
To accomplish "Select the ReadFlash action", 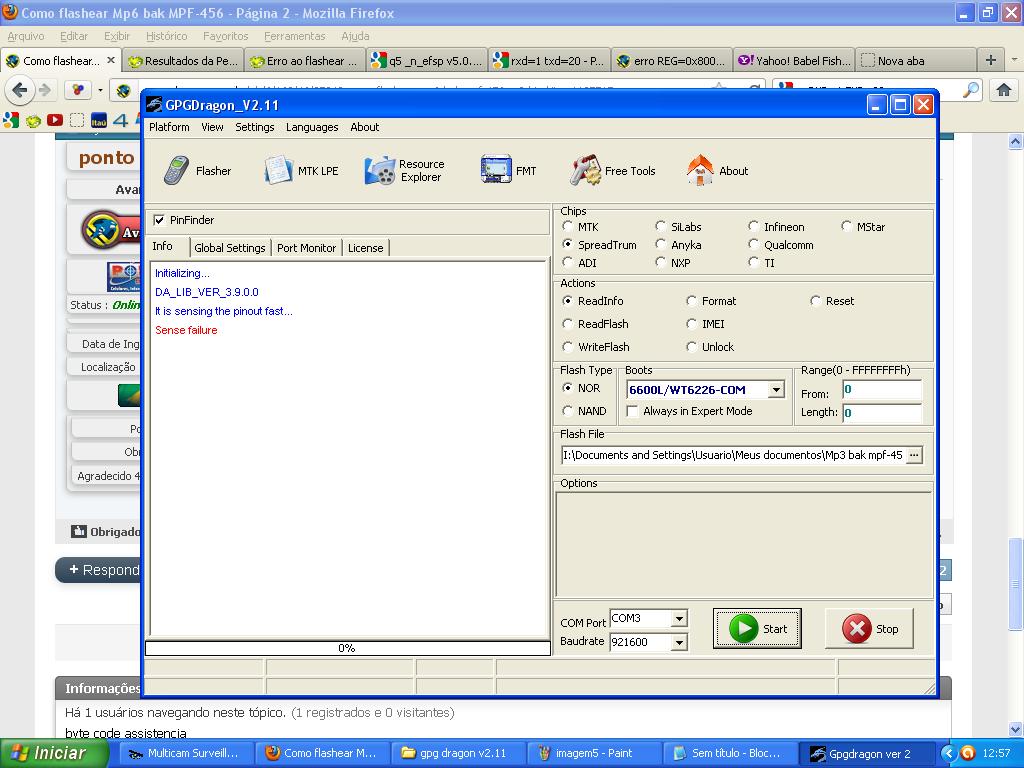I will click(x=568, y=324).
